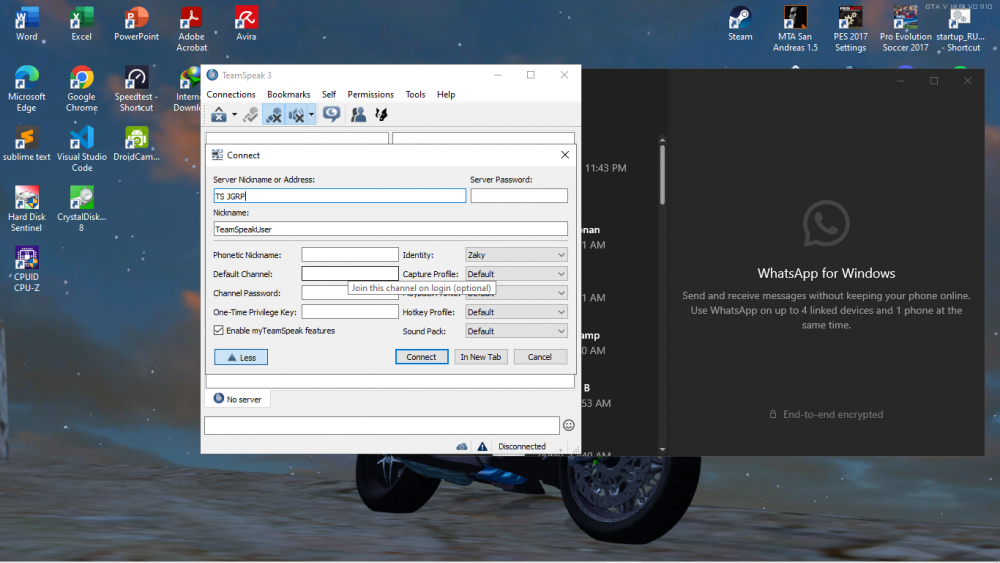This screenshot has width=1000, height=563.
Task: Open startup_RU Shortcut on desktop
Action: pyautogui.click(x=962, y=29)
